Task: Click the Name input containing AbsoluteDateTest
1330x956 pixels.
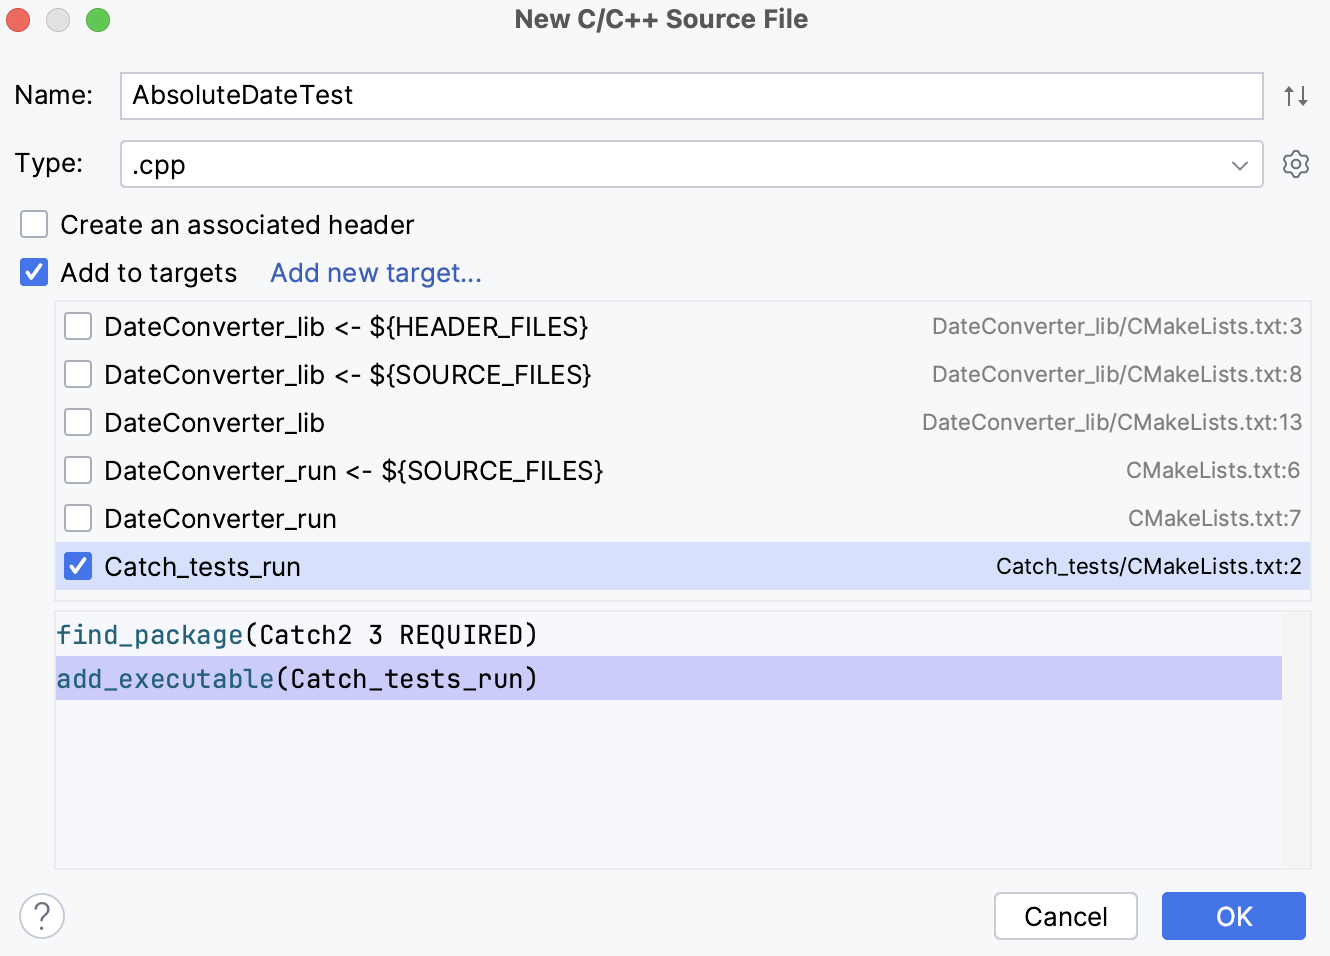Action: 690,96
